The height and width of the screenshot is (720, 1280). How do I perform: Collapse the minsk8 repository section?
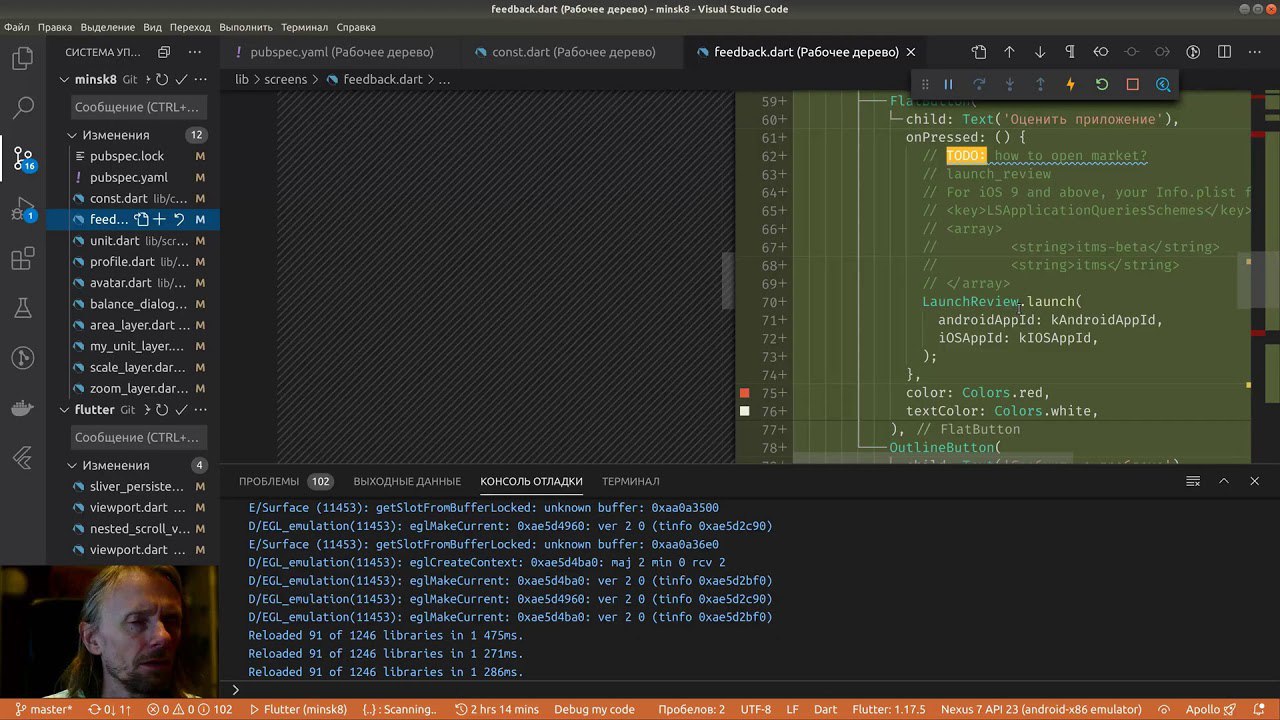point(65,79)
